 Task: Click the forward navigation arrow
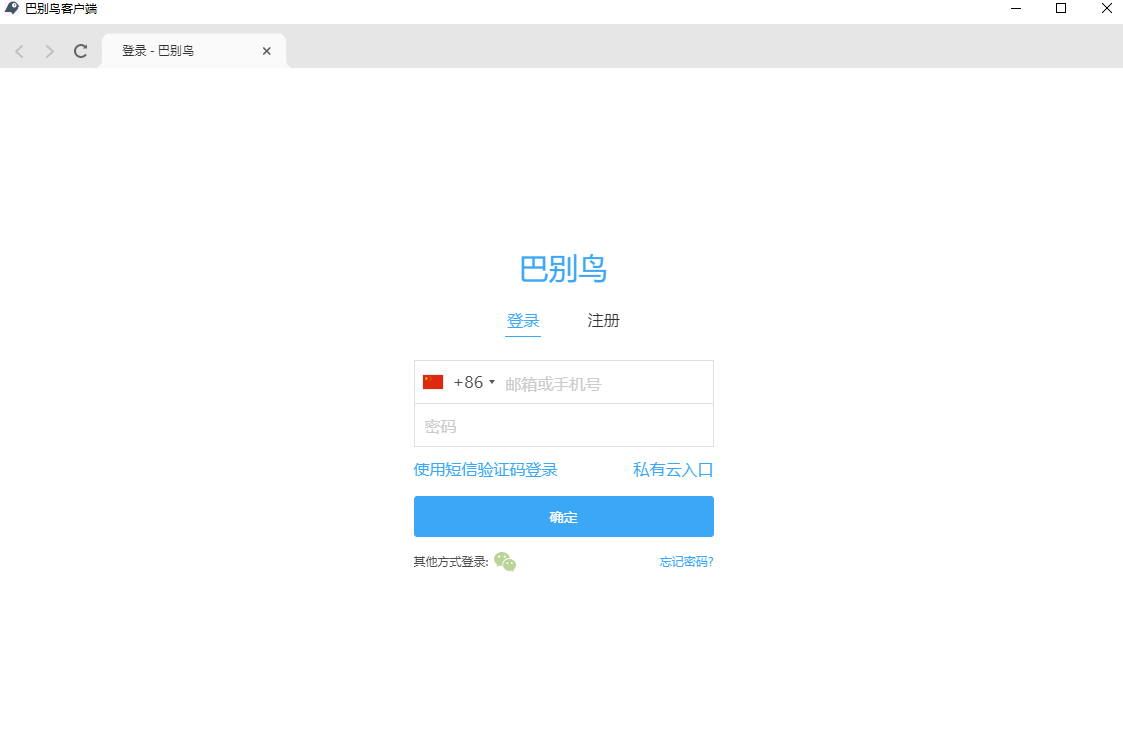[49, 51]
